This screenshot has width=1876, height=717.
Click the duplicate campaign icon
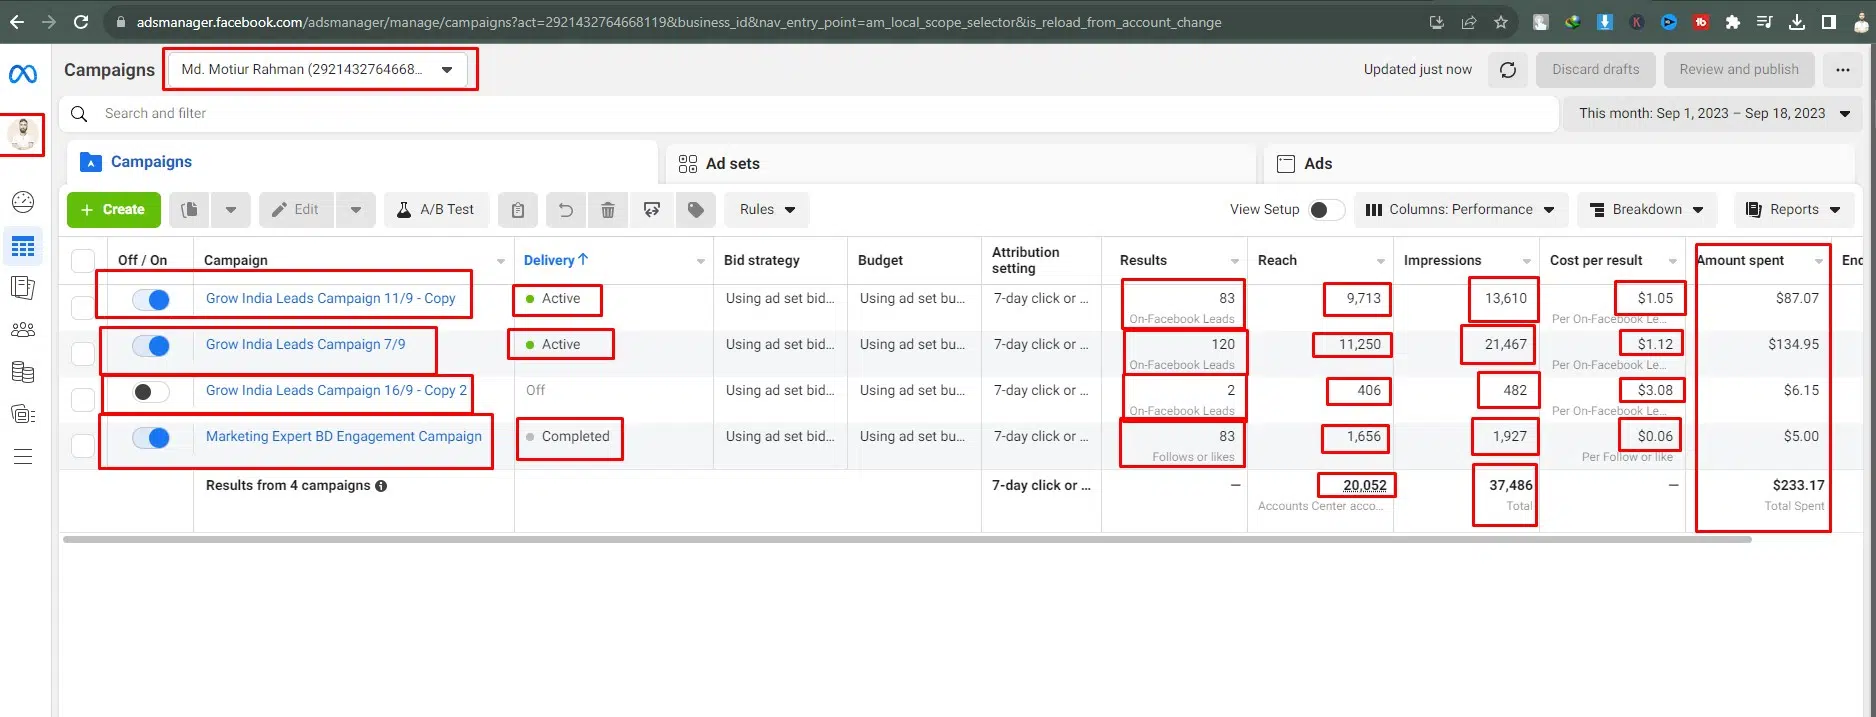pos(190,210)
